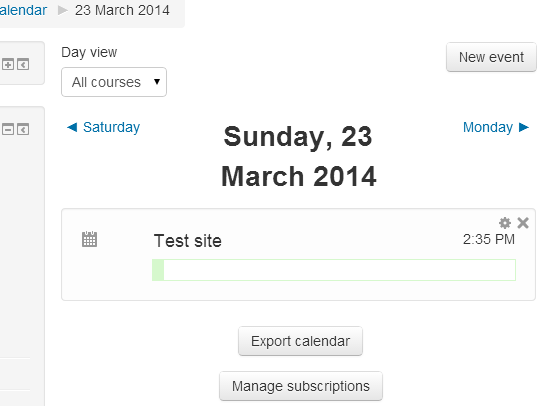The image size is (555, 406).
Task: Open Manage subscriptions
Action: point(301,386)
